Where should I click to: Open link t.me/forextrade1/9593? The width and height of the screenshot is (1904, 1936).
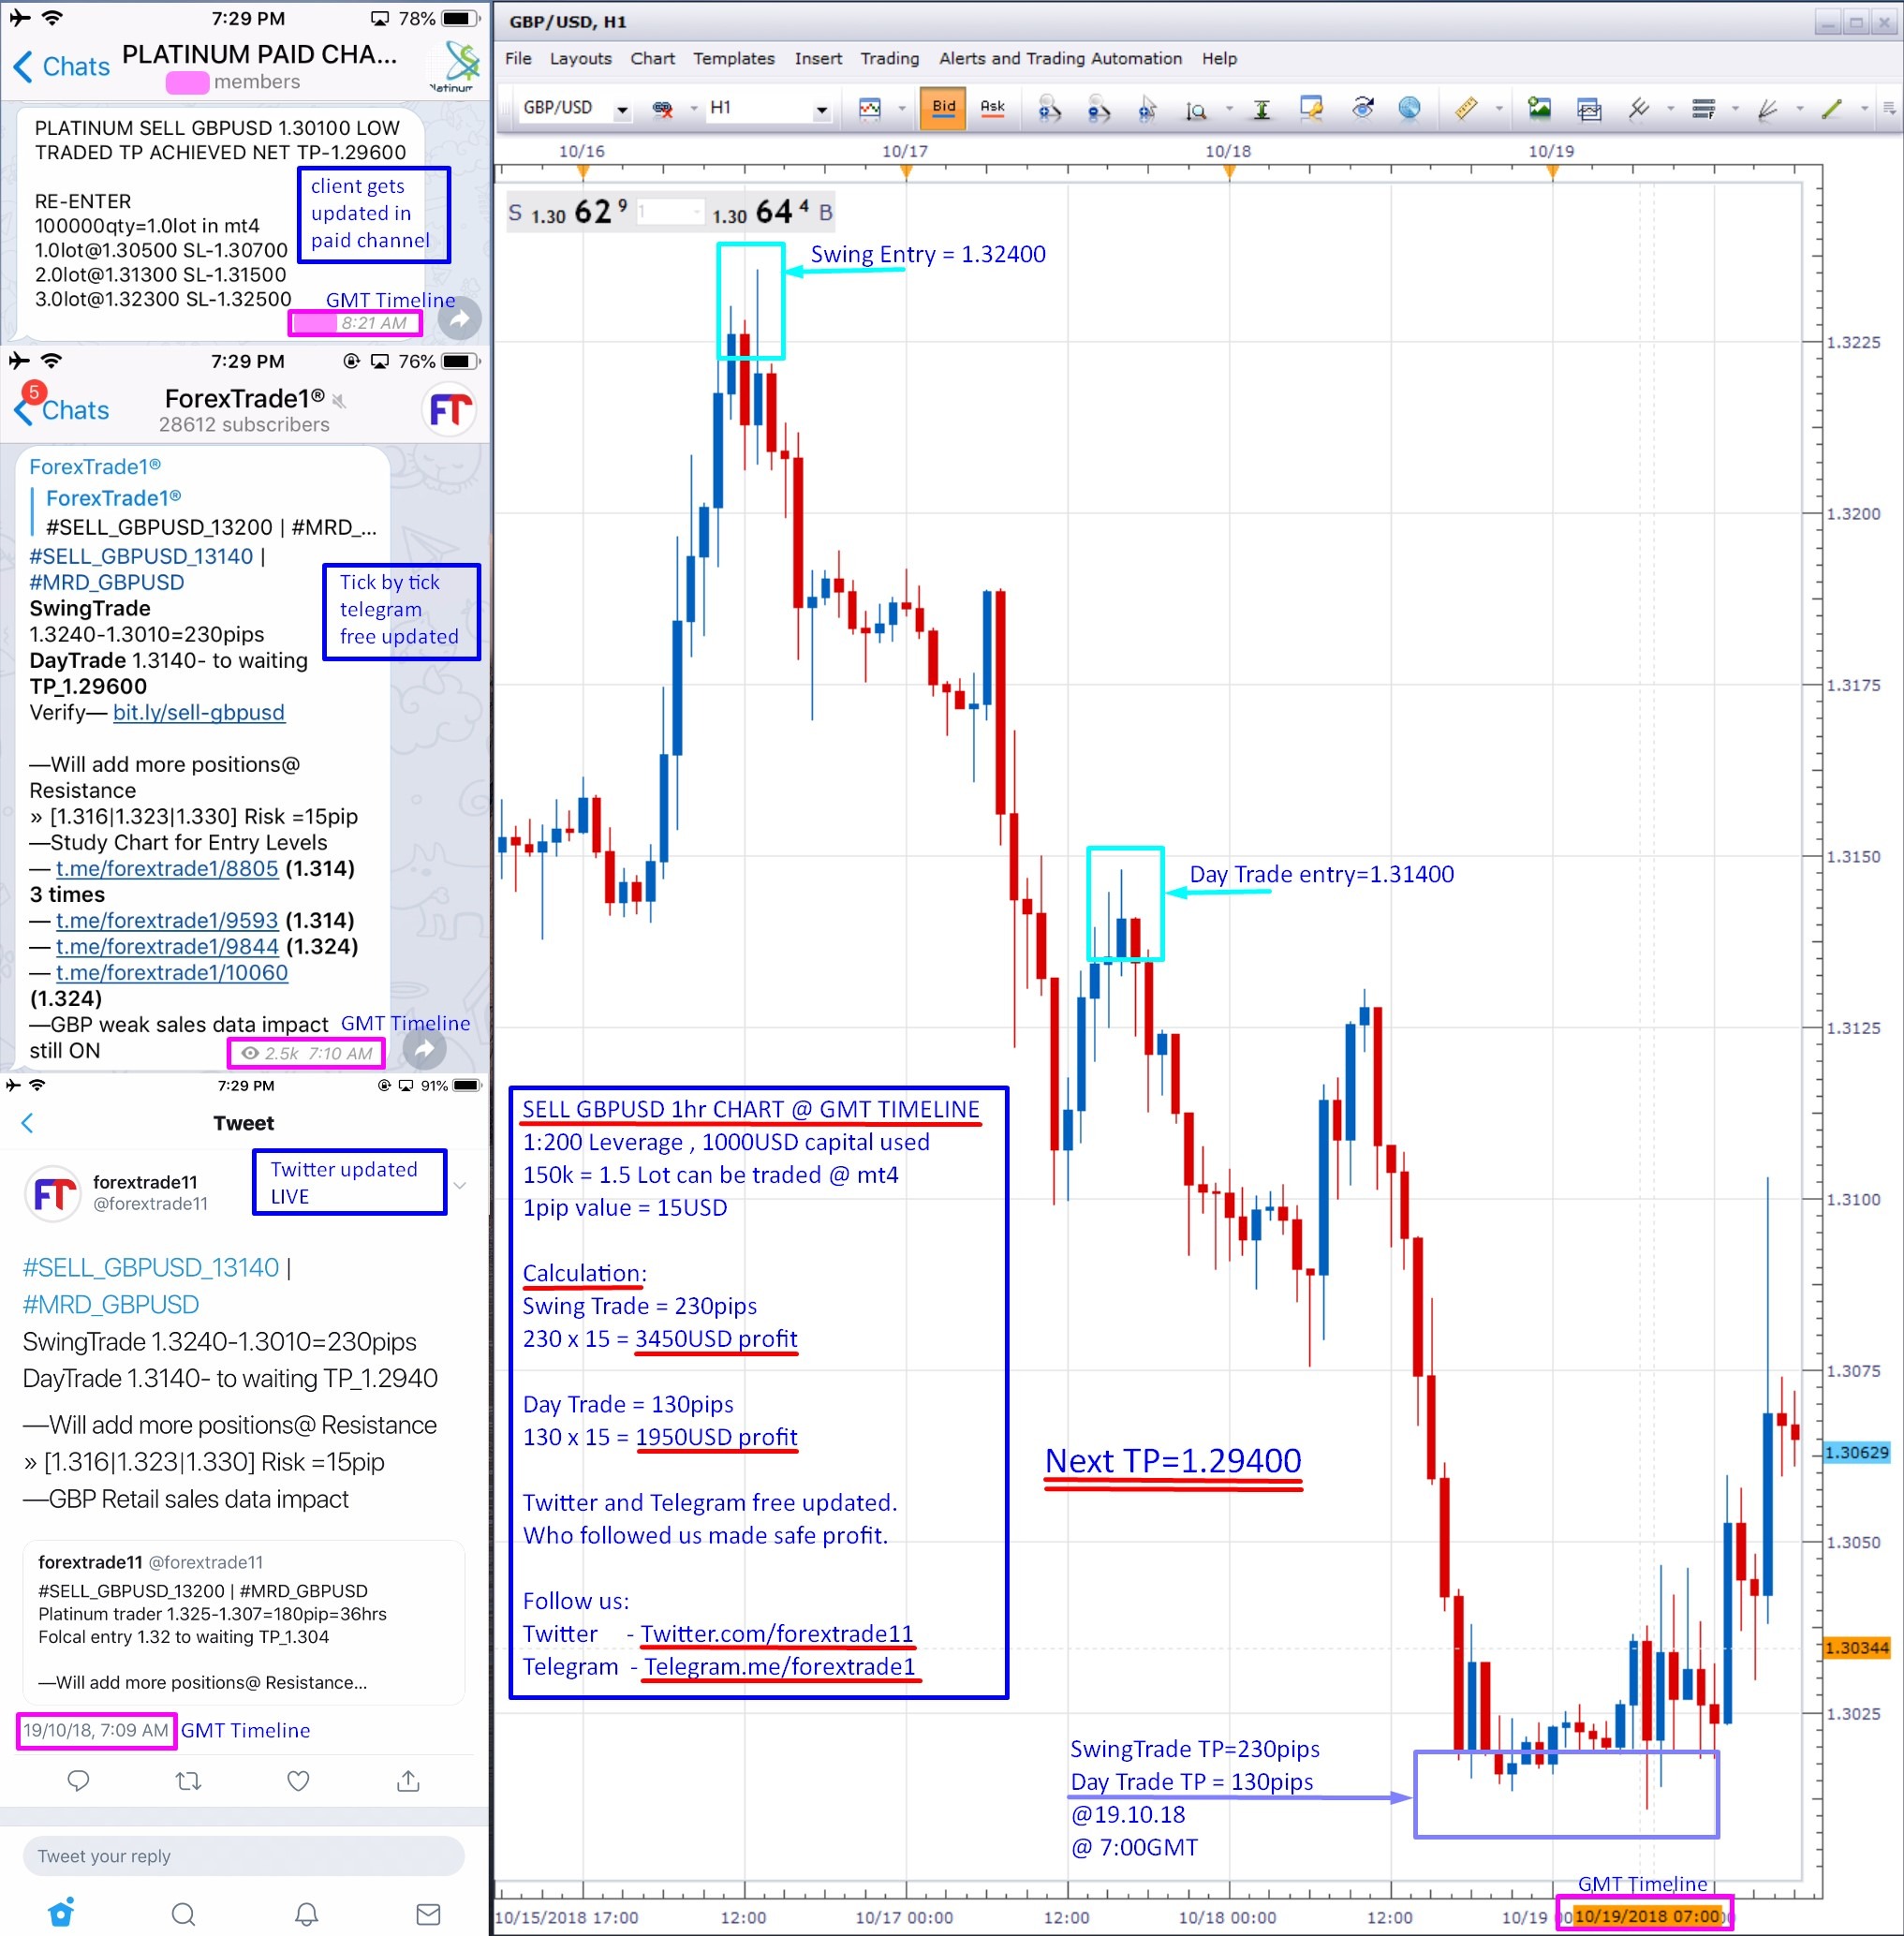pos(167,920)
